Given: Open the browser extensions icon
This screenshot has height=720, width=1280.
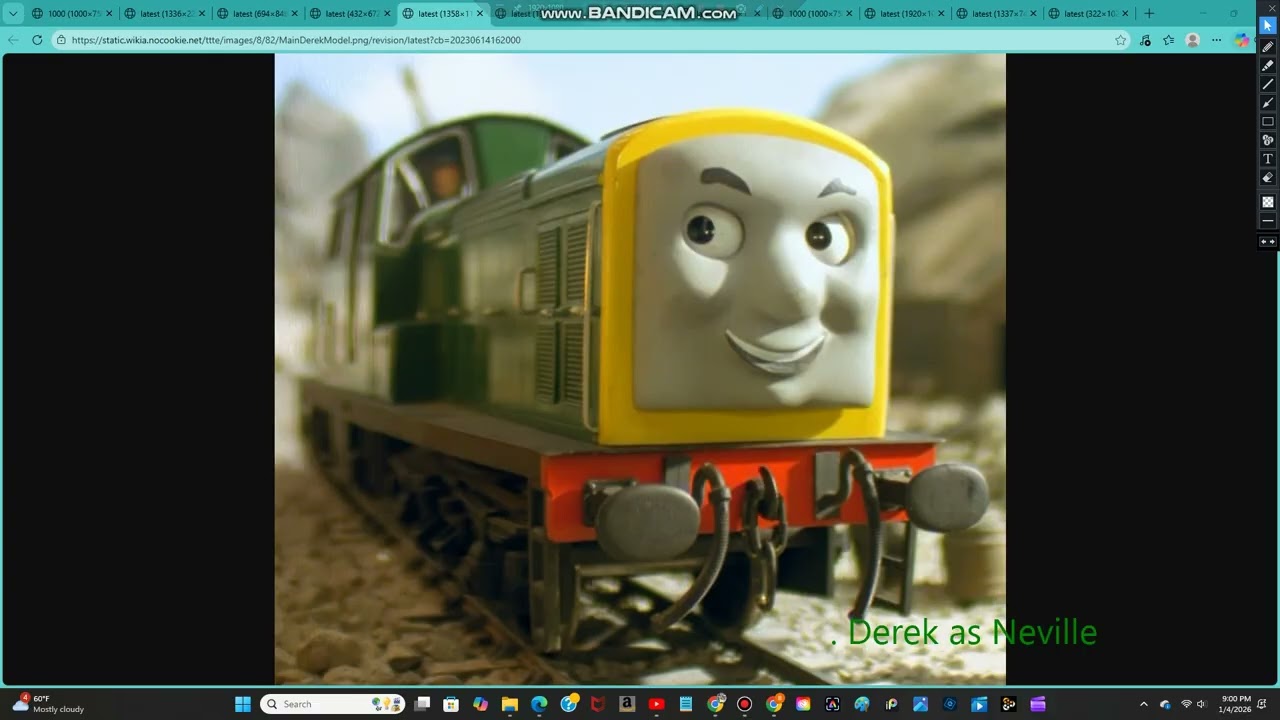Looking at the screenshot, I should click(x=1144, y=40).
